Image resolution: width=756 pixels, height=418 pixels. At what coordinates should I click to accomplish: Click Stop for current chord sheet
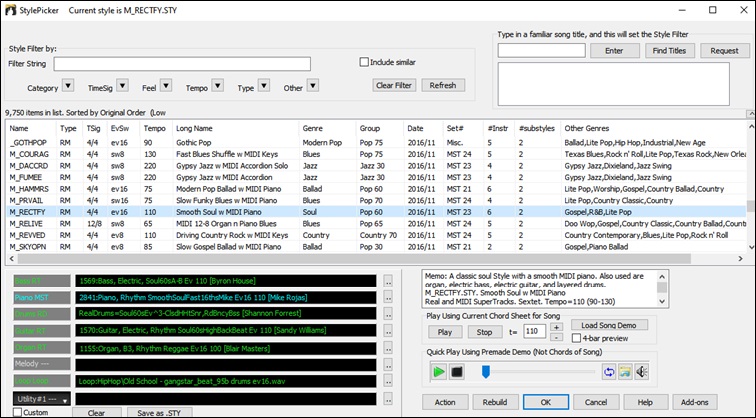[x=484, y=332]
